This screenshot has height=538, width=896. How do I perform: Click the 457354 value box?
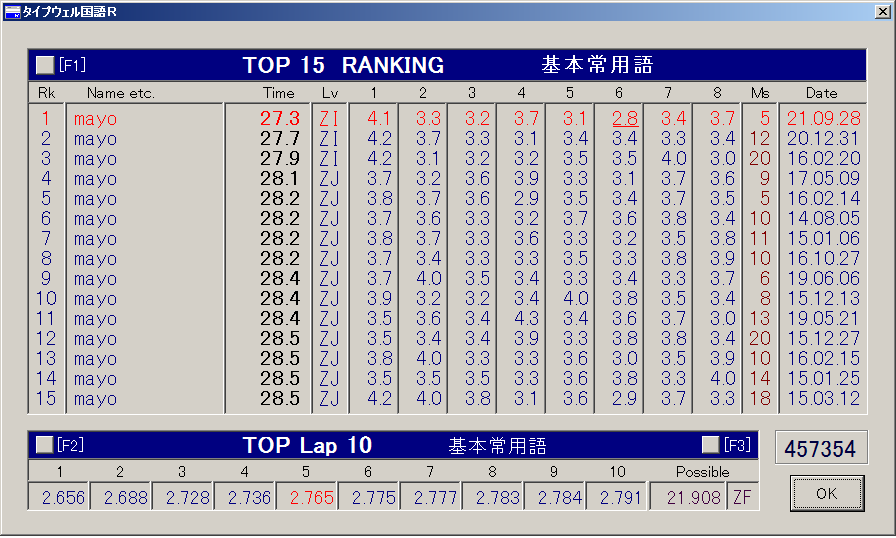click(821, 448)
